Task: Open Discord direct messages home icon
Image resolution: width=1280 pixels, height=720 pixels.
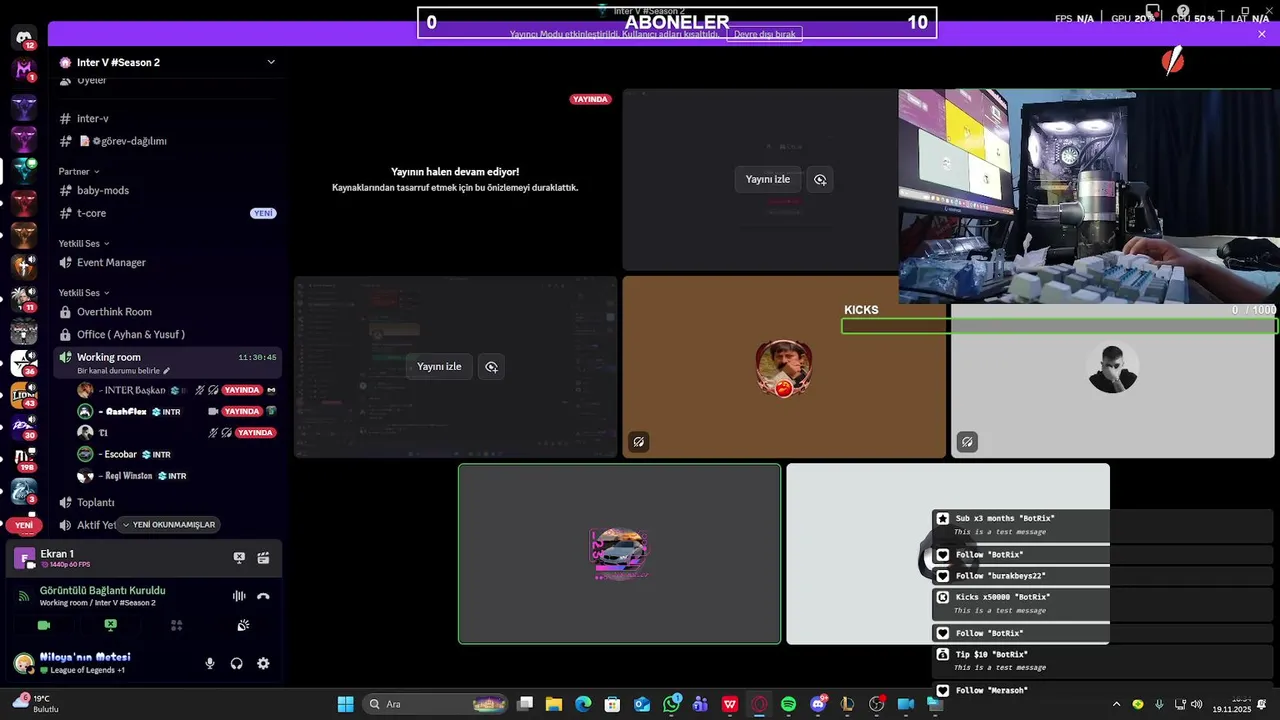Action: [x=24, y=38]
